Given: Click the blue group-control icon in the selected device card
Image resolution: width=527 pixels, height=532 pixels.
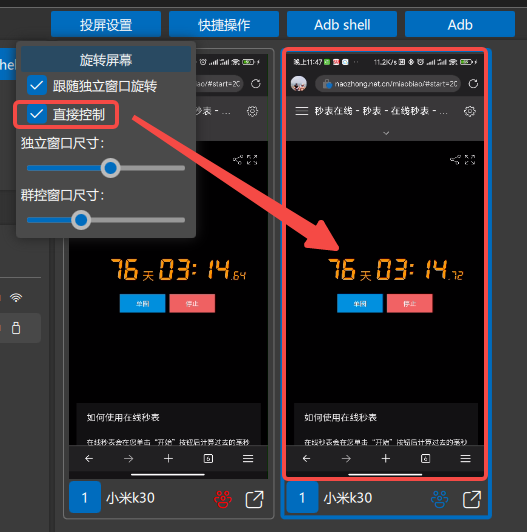Looking at the screenshot, I should click(439, 499).
